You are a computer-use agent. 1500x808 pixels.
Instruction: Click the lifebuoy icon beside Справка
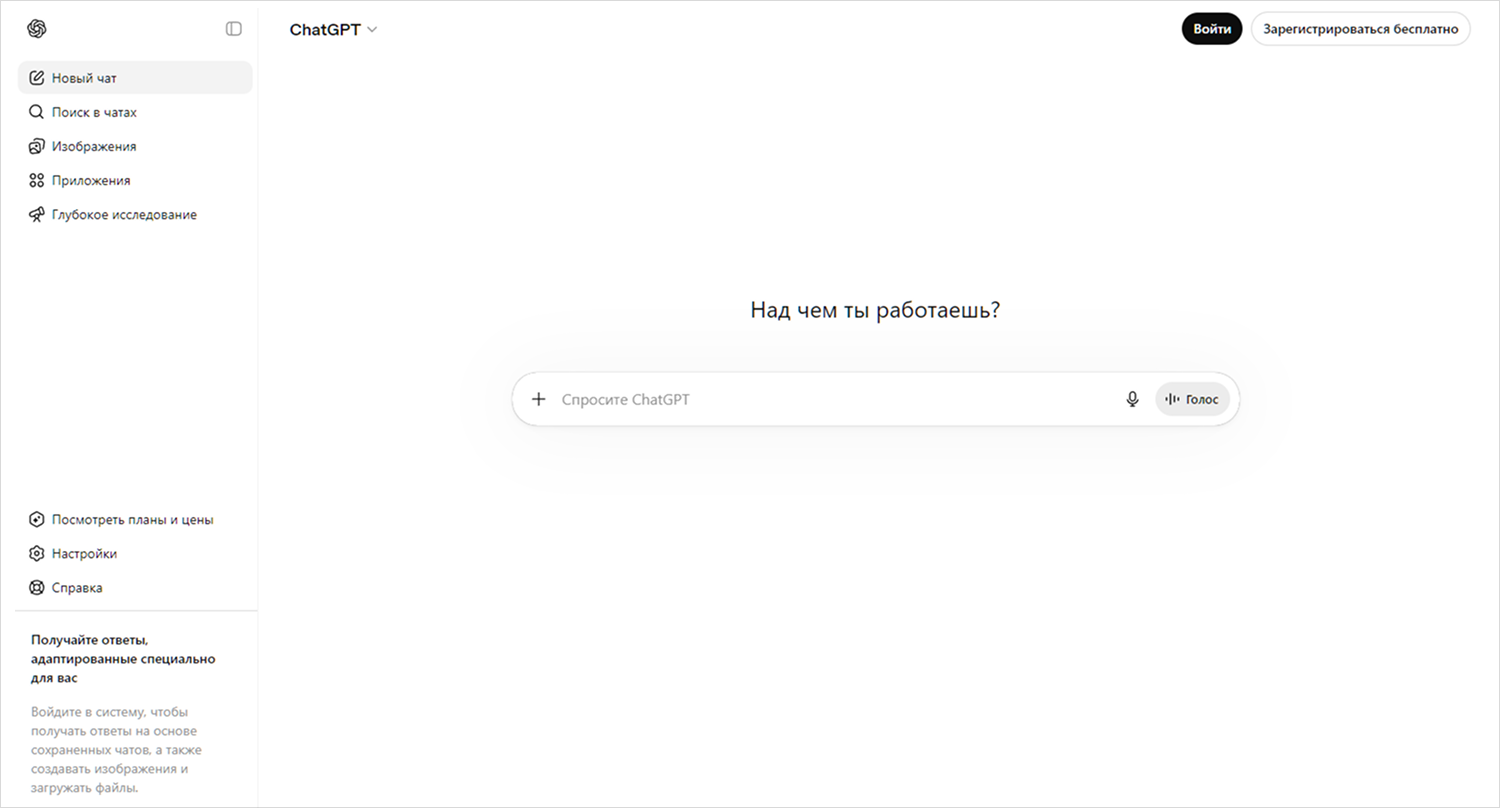point(37,587)
